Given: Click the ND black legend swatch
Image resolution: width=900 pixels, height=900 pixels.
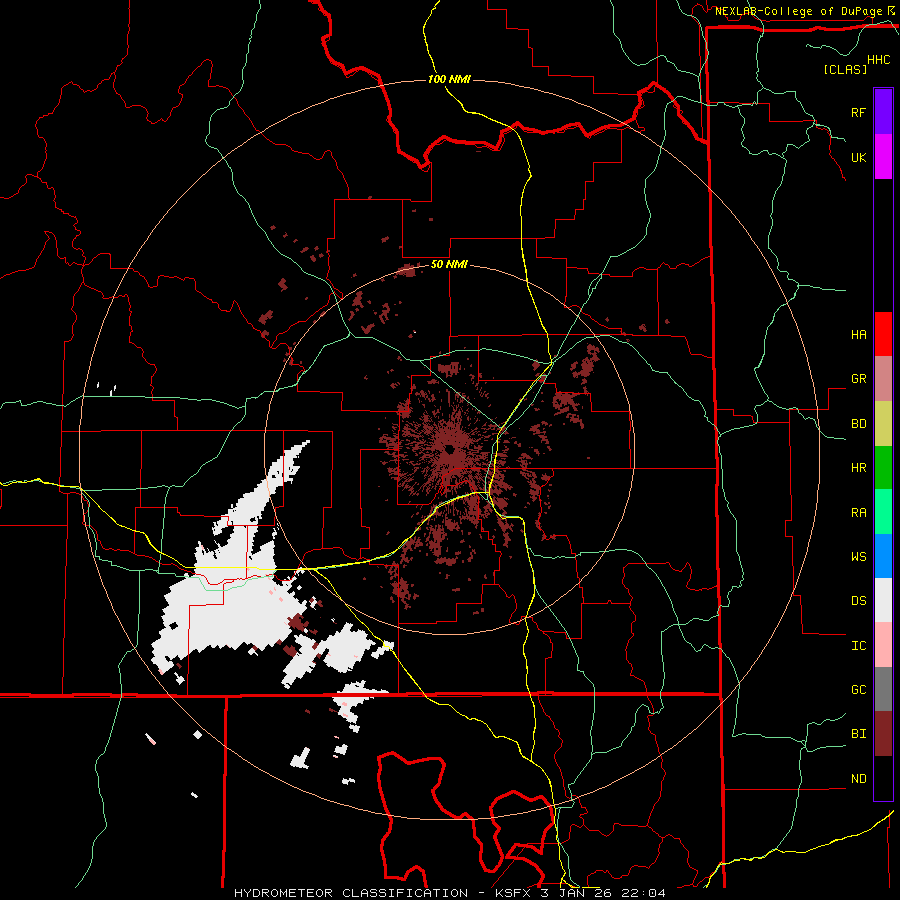Looking at the screenshot, I should [883, 778].
